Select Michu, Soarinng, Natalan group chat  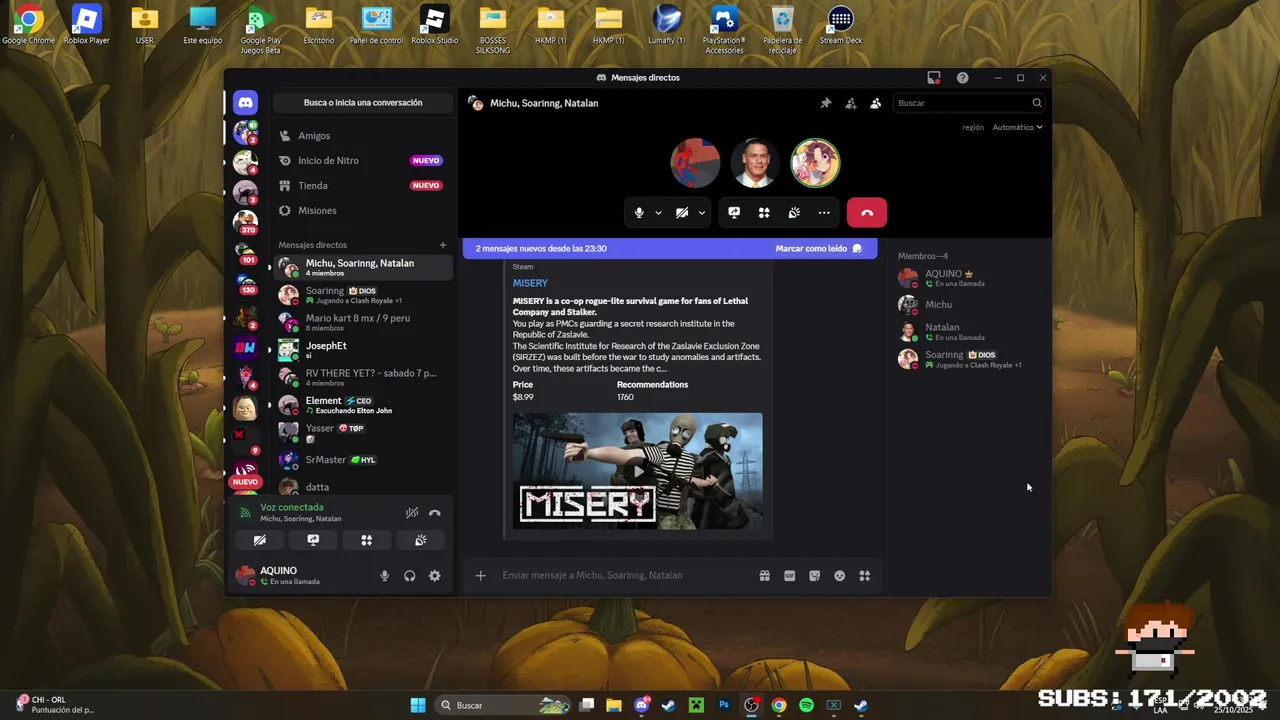click(362, 267)
